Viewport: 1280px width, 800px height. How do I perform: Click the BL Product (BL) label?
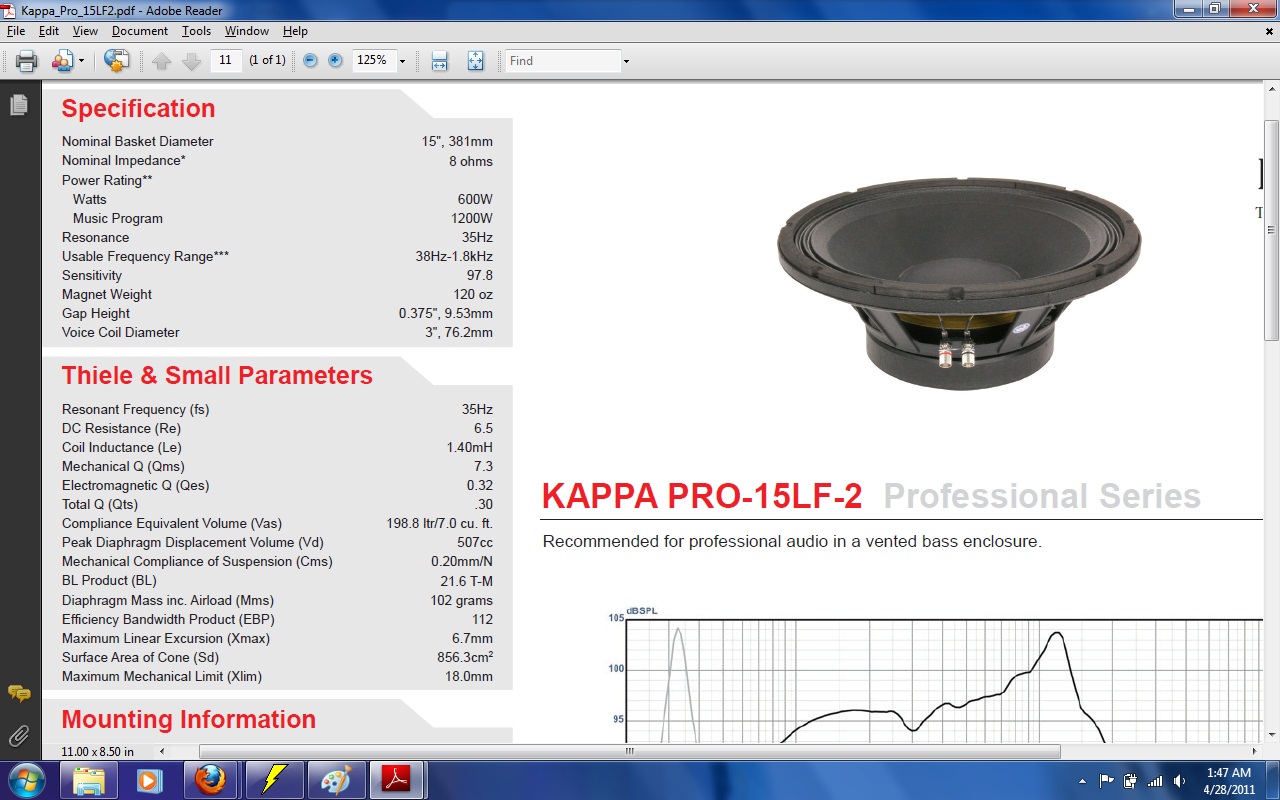[109, 580]
